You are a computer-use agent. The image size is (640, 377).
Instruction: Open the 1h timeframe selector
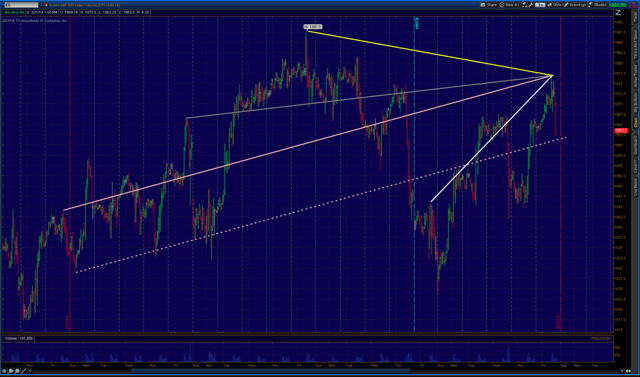click(540, 5)
